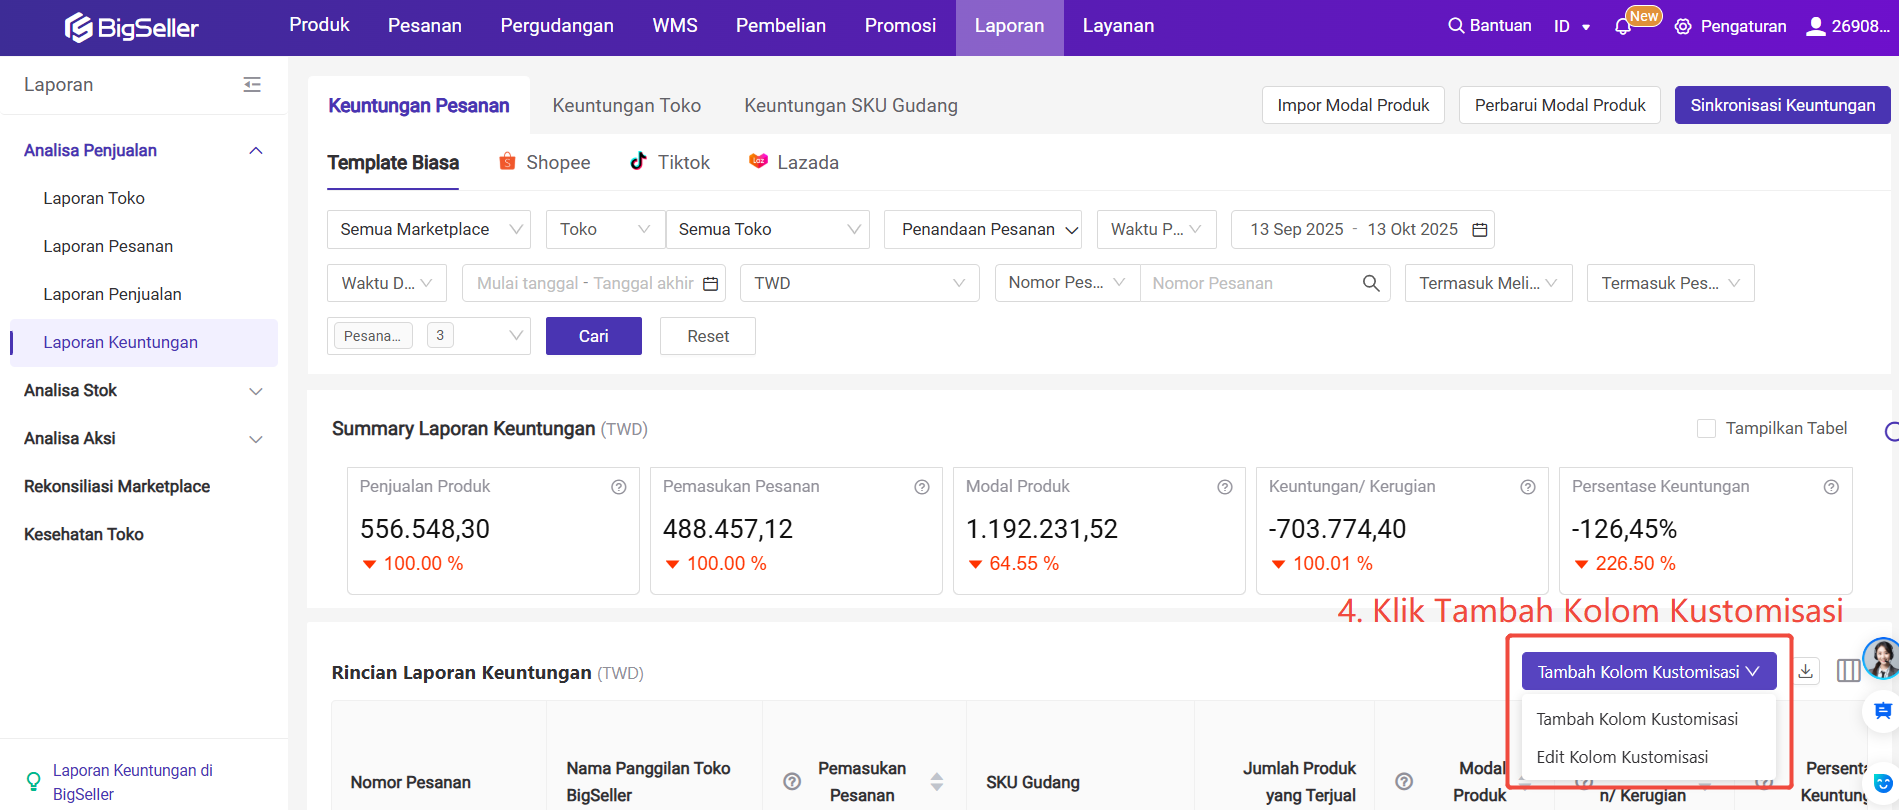Click the search magnifier in Nomor Pesanan
Screen dimensions: 1899x810
(x=1371, y=283)
